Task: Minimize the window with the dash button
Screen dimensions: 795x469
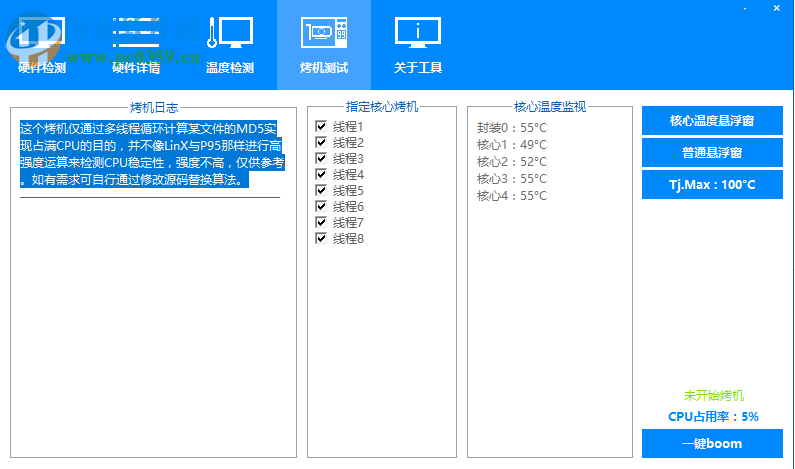Action: (x=745, y=9)
